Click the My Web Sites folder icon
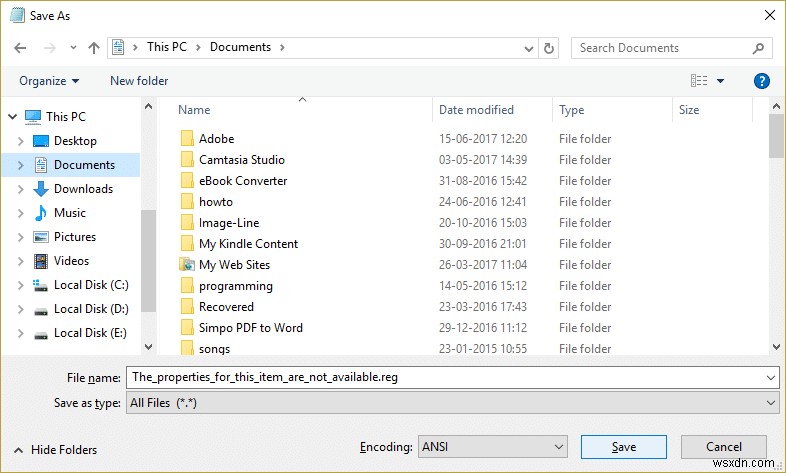Screen dimensions: 786x473 pos(186,265)
